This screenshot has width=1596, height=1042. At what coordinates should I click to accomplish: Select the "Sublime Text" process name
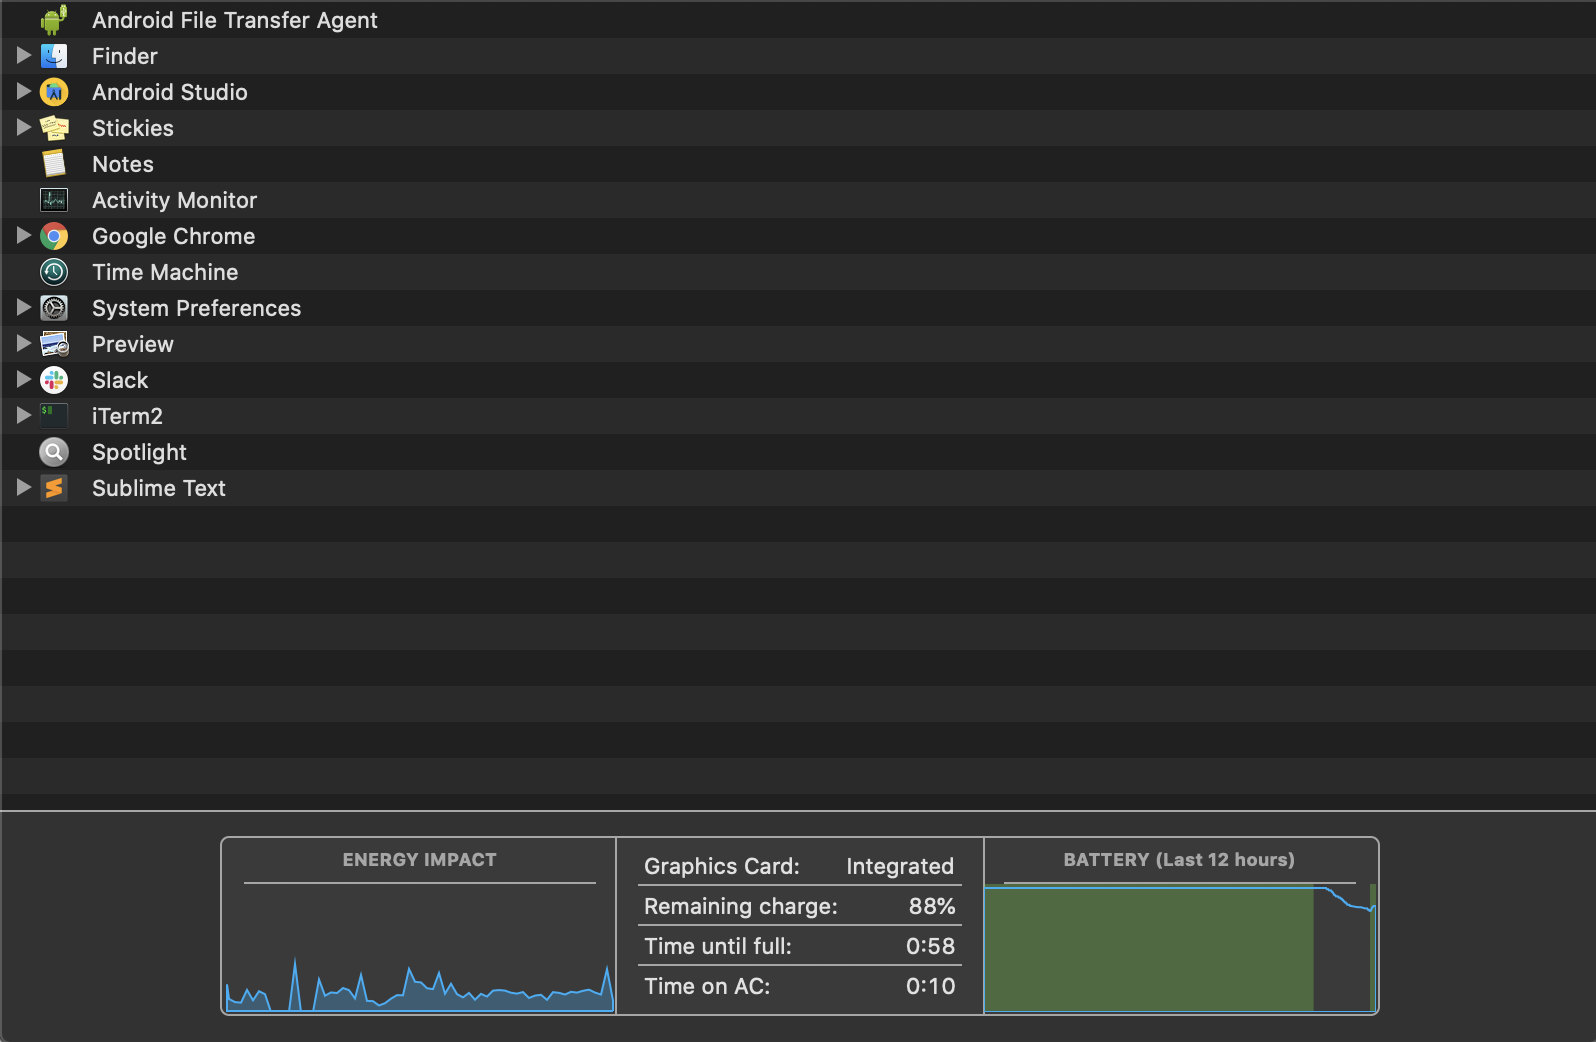pos(159,488)
